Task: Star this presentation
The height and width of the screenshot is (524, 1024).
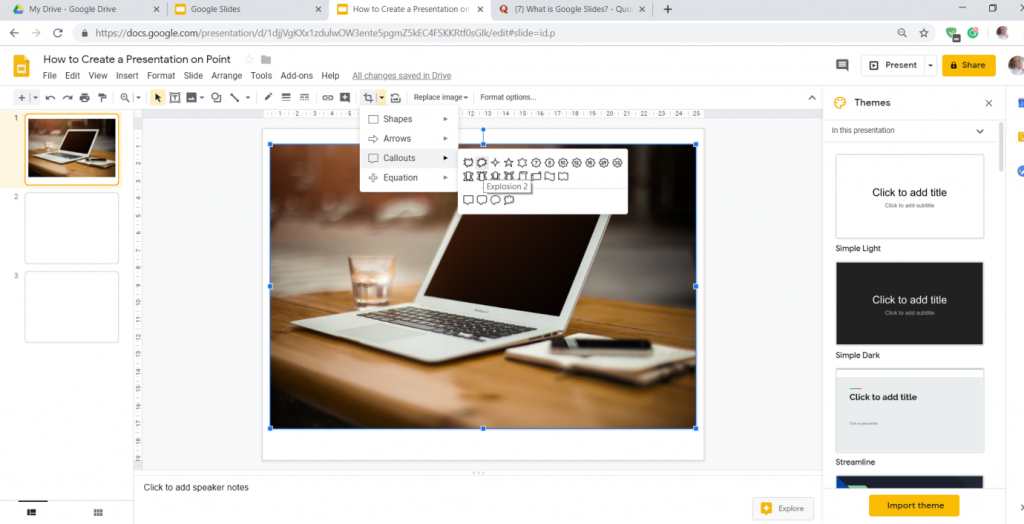Action: pyautogui.click(x=249, y=59)
